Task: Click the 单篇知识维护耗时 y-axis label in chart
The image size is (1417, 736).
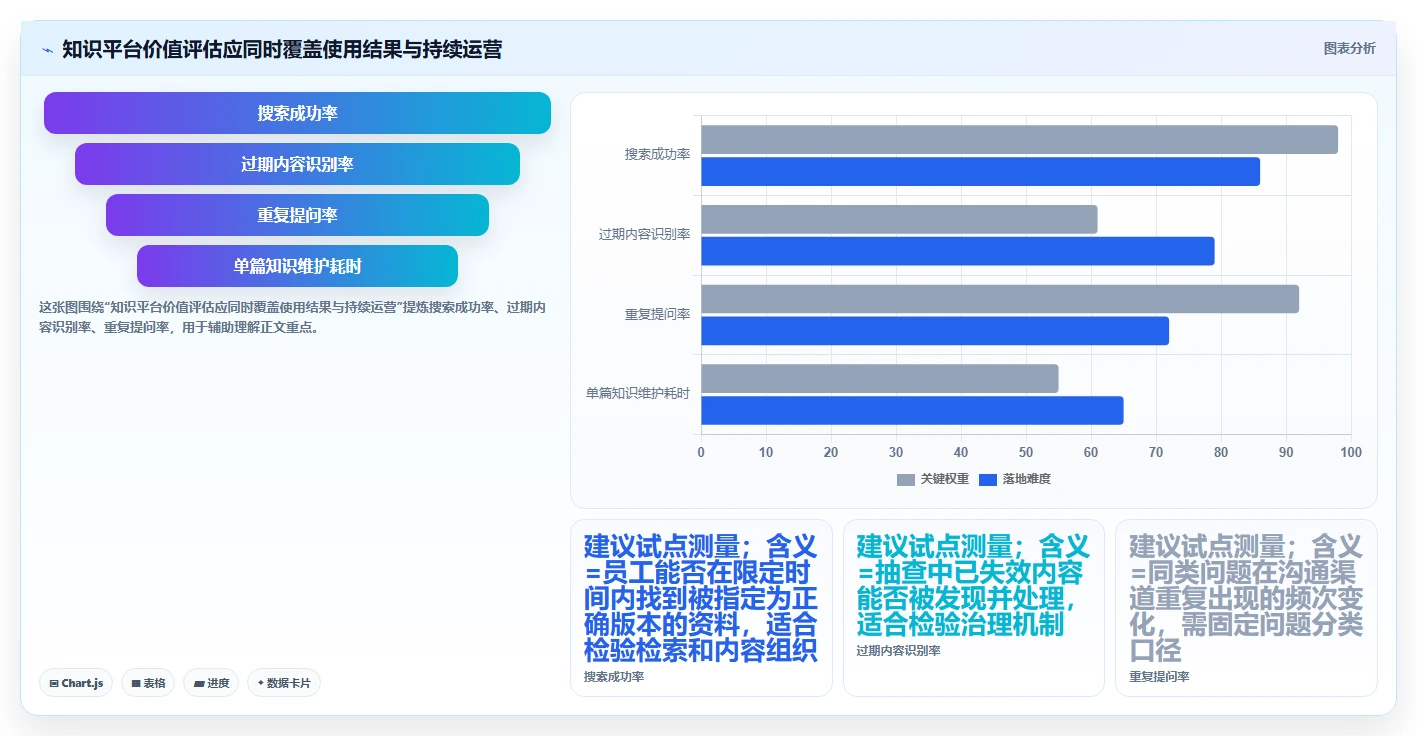Action: point(638,394)
